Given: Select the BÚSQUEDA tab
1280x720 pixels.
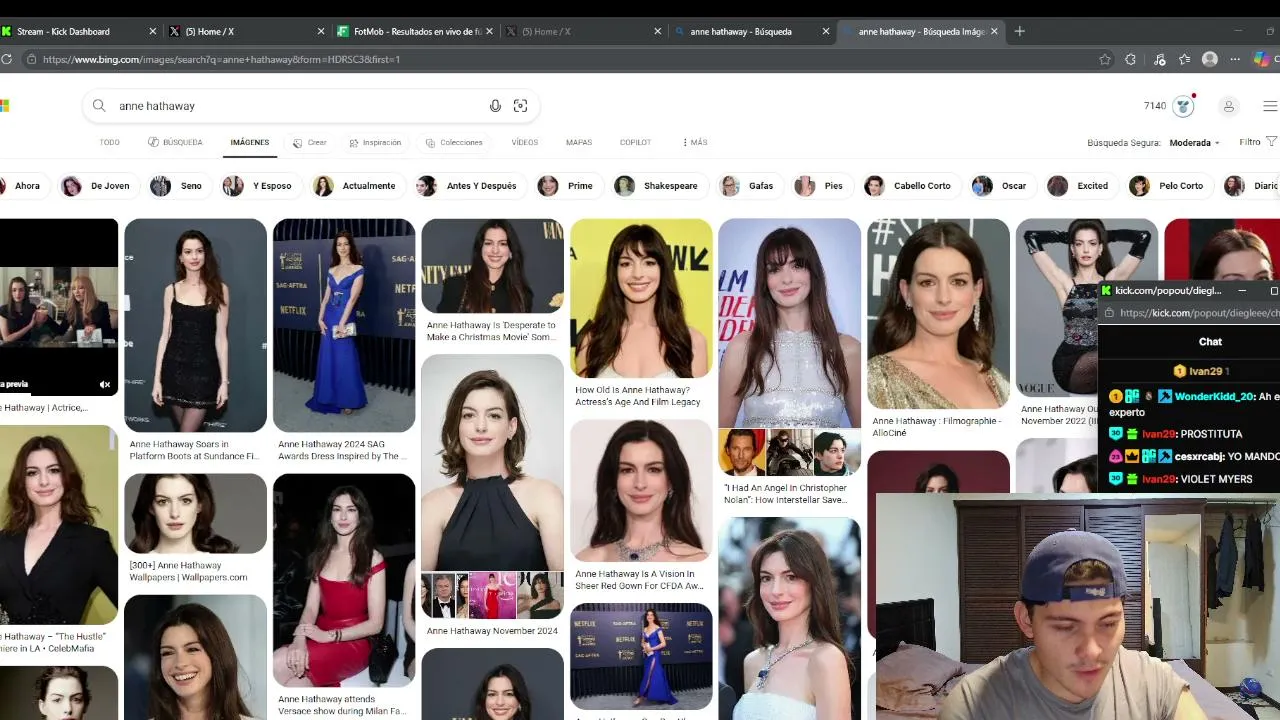Looking at the screenshot, I should pos(175,142).
